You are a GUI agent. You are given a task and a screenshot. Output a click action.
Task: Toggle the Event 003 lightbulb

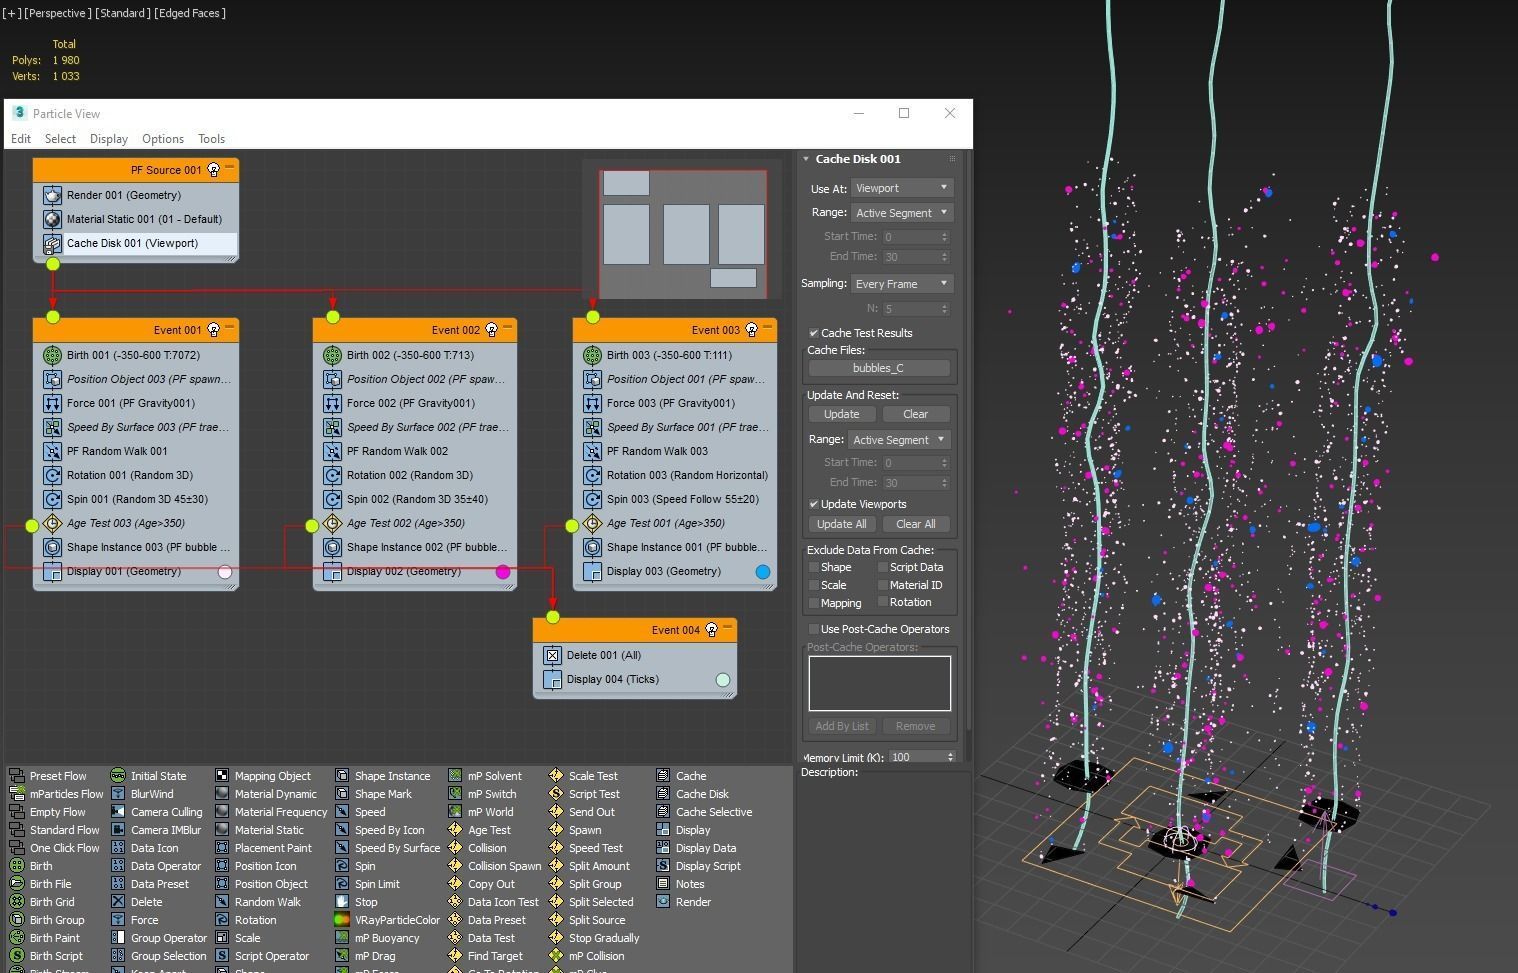[751, 330]
